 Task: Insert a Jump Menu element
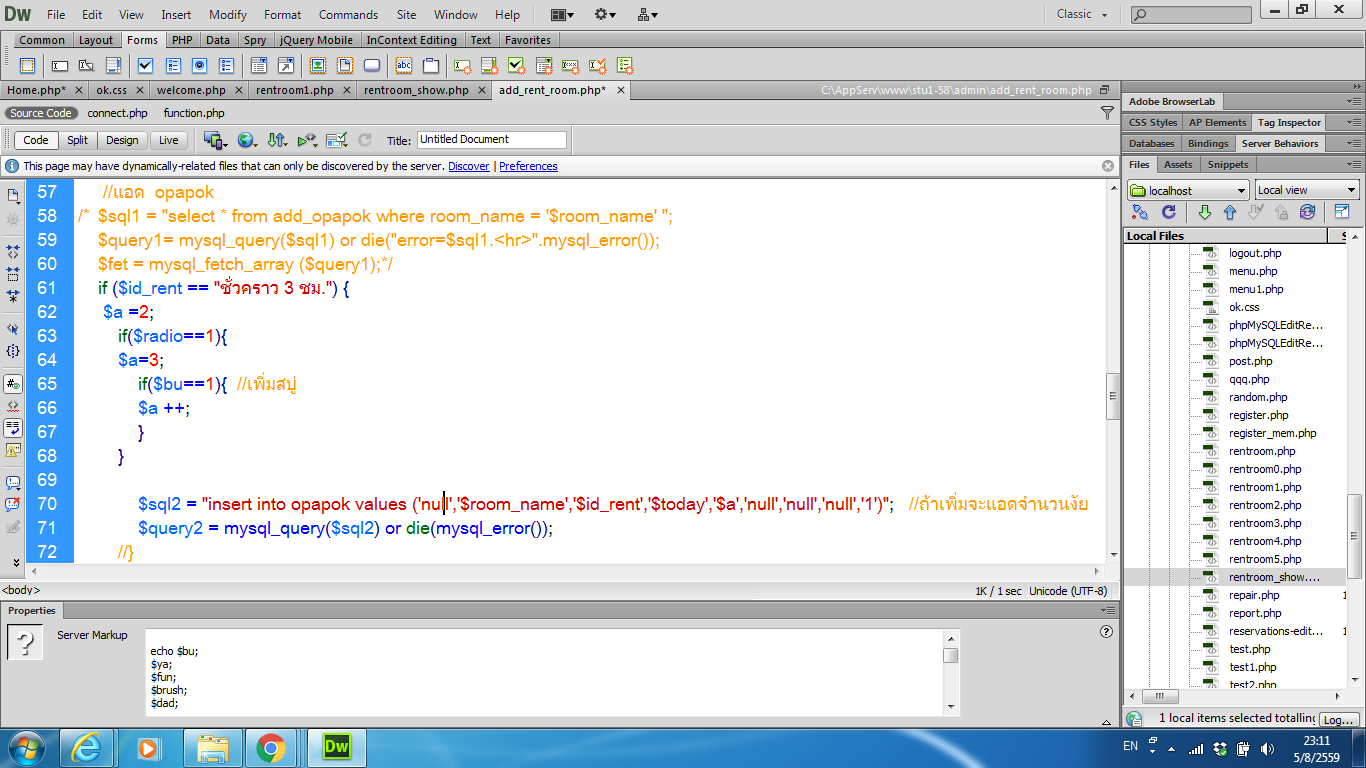(286, 66)
